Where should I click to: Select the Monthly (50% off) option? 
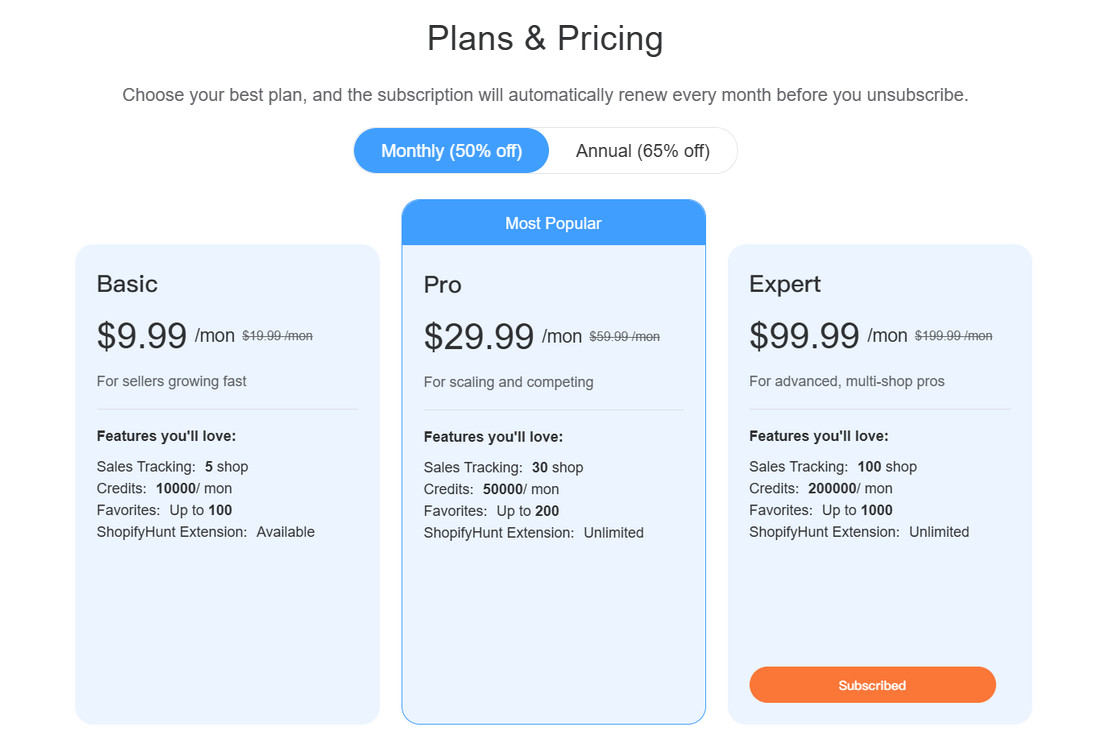451,150
